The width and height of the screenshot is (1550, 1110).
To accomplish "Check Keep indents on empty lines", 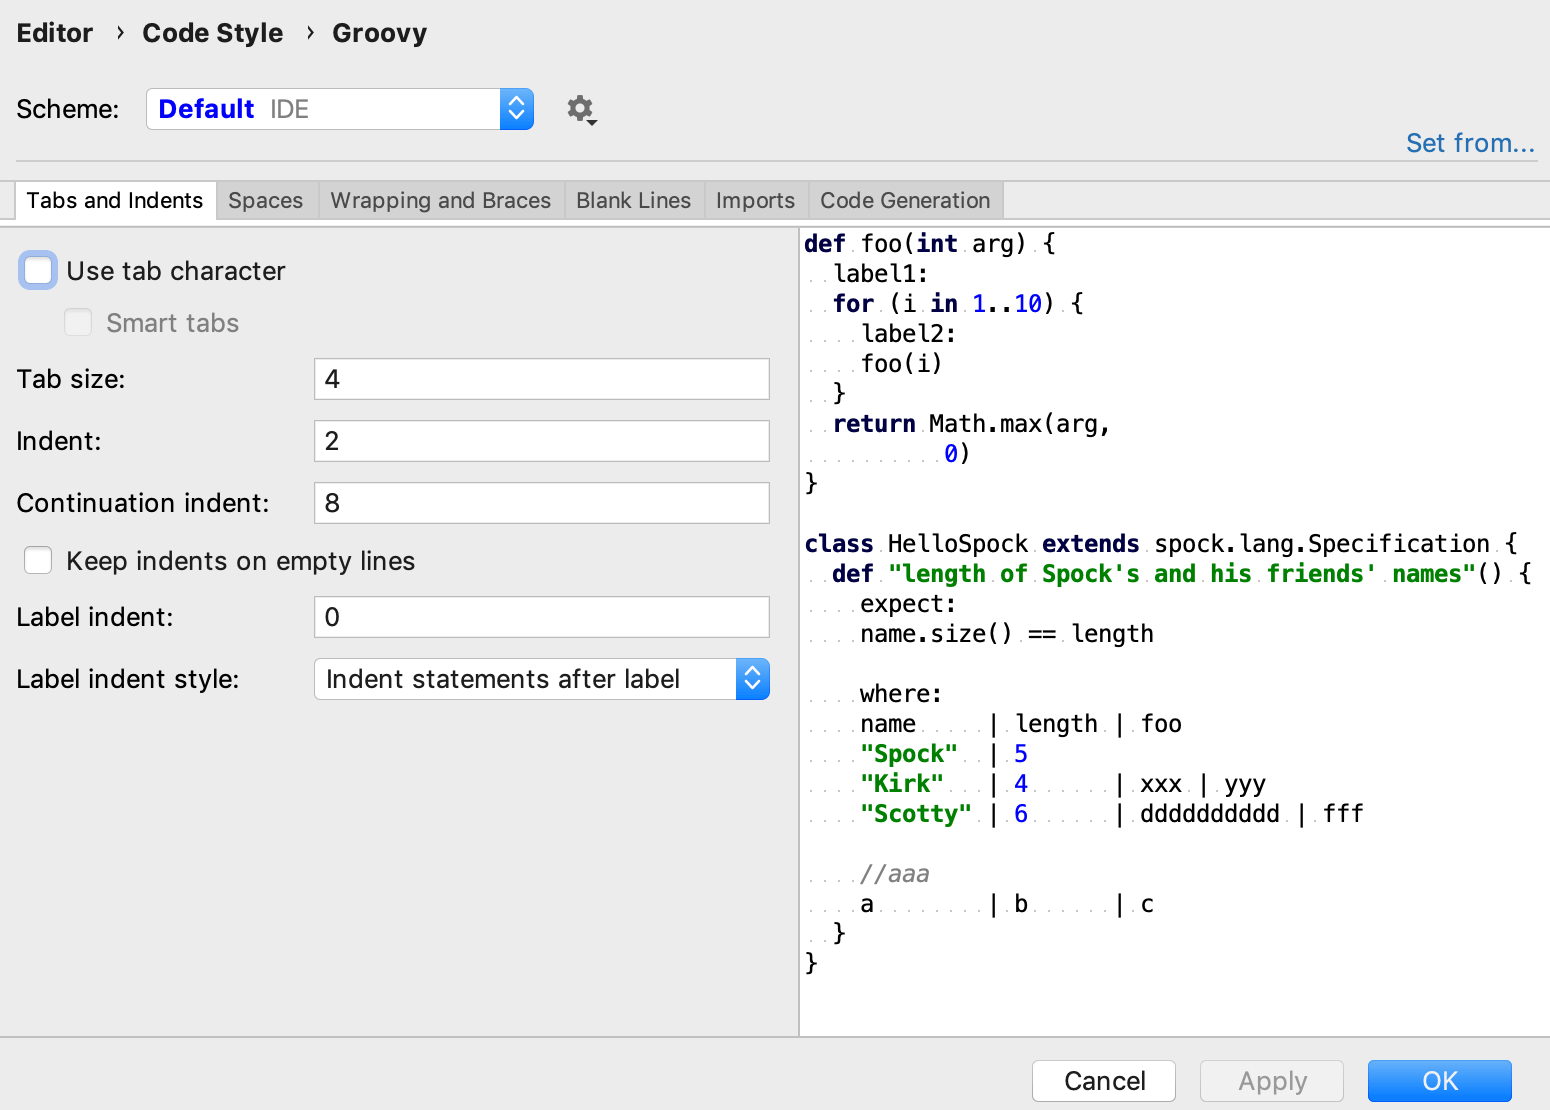I will pos(37,561).
